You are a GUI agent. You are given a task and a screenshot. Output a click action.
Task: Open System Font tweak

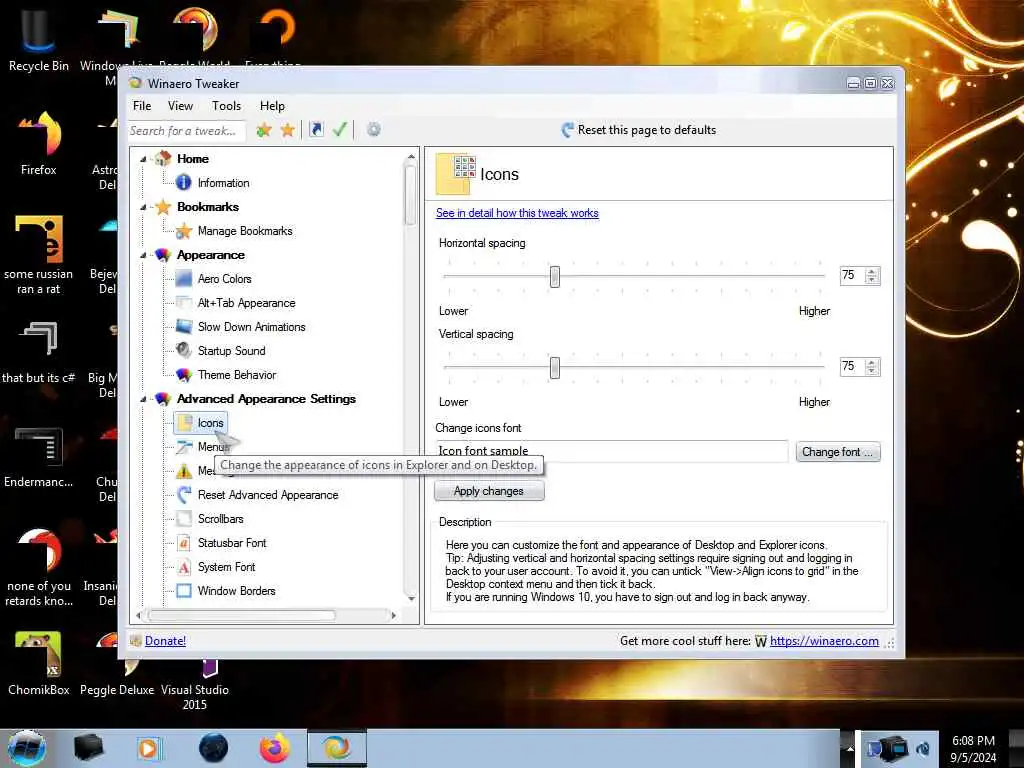[226, 567]
